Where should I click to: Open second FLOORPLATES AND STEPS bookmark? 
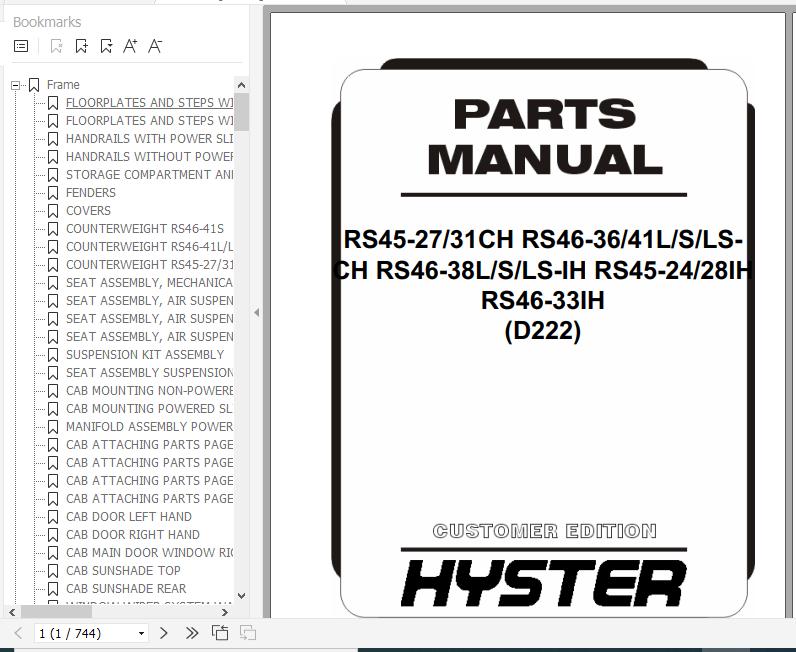pyautogui.click(x=149, y=121)
